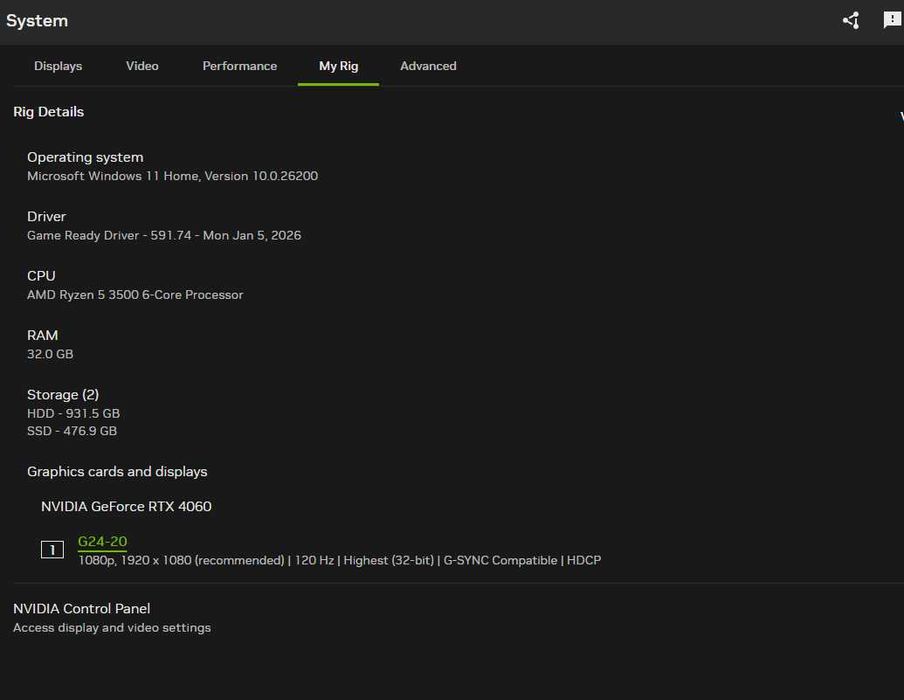904x700 pixels.
Task: Select NVIDIA GeForce RTX 4060 text
Action: tap(126, 506)
